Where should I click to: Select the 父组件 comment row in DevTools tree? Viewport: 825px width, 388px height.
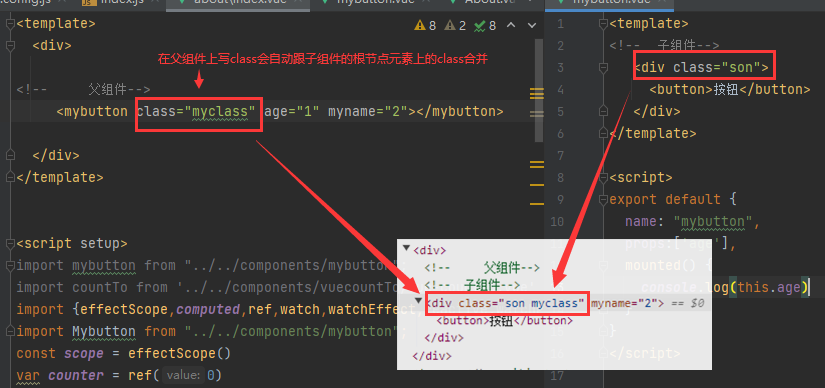coord(482,267)
